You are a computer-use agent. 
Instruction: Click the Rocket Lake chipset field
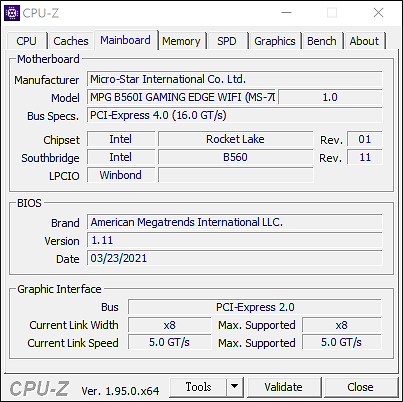(x=235, y=139)
